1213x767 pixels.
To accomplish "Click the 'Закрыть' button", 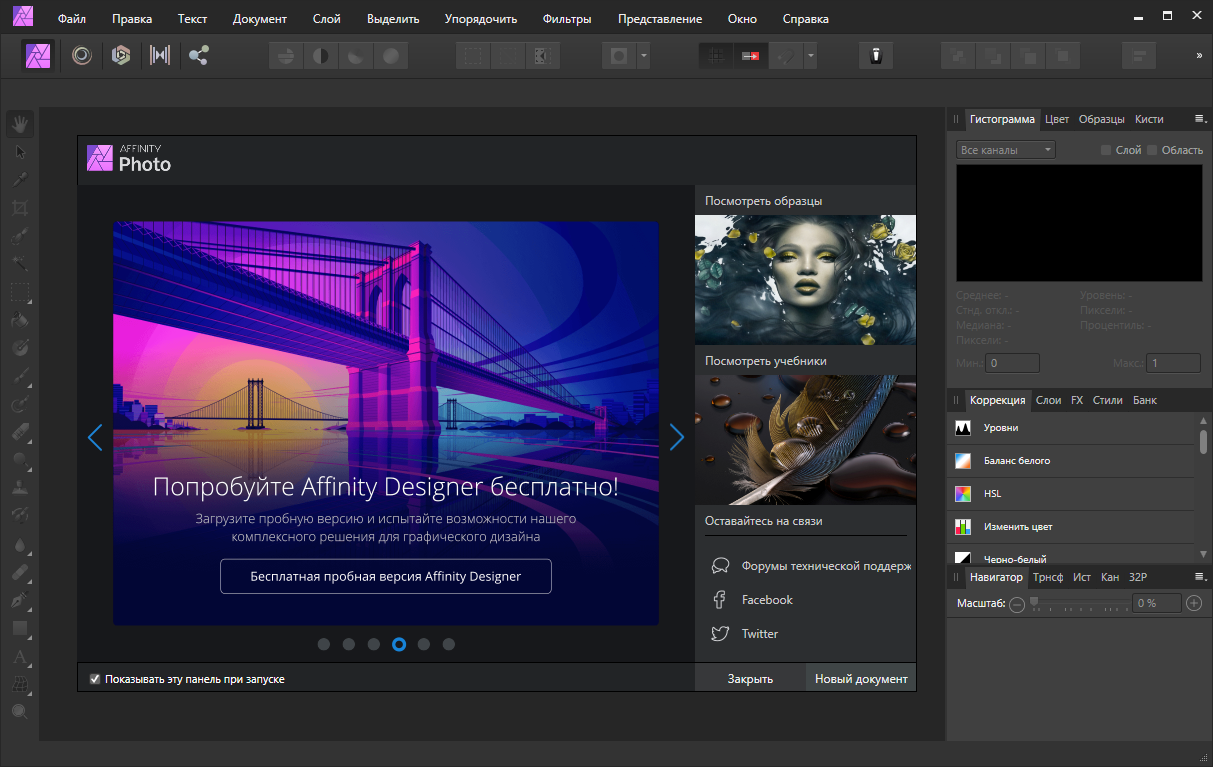I will (750, 678).
